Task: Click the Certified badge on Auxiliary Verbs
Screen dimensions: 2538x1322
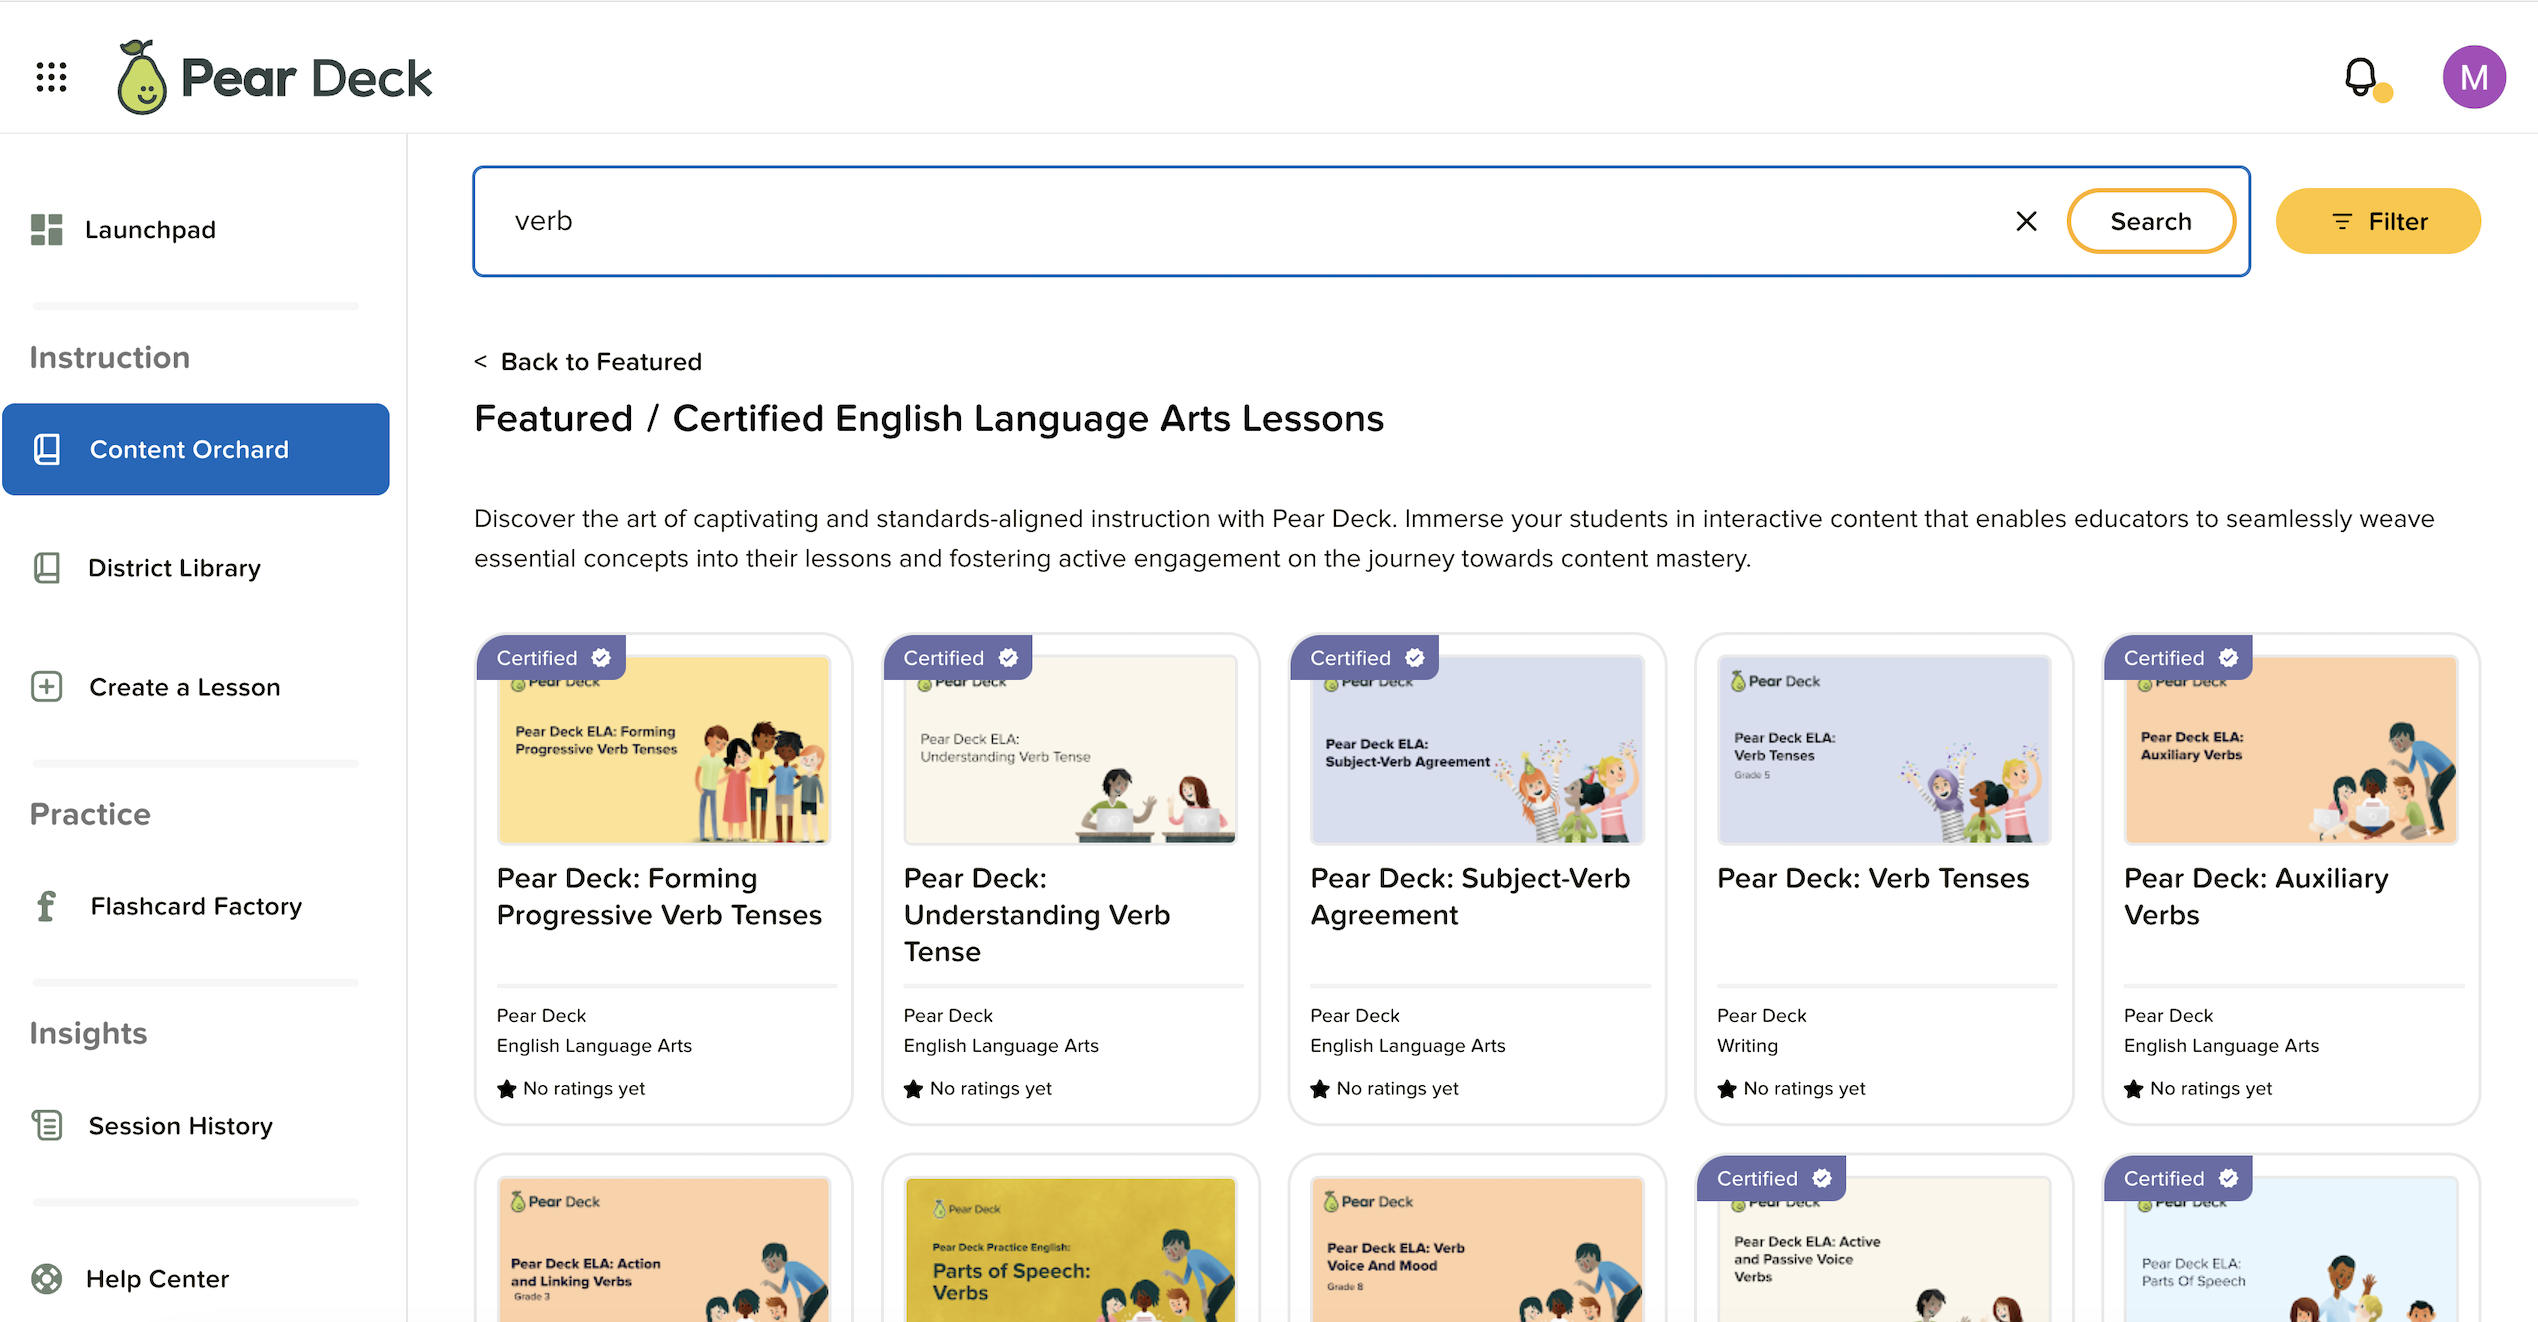Action: (x=2178, y=657)
